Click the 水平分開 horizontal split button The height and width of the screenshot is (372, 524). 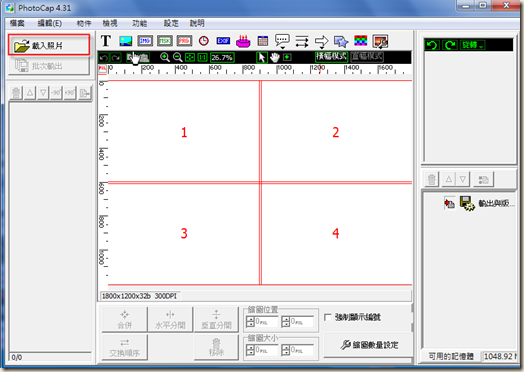[x=170, y=320]
